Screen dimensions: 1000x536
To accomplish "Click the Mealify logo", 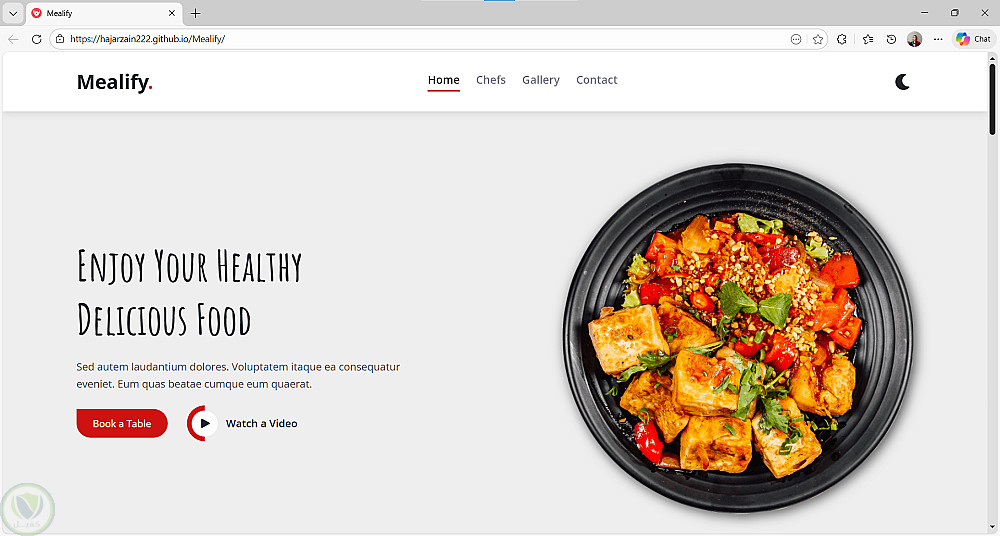I will click(115, 82).
